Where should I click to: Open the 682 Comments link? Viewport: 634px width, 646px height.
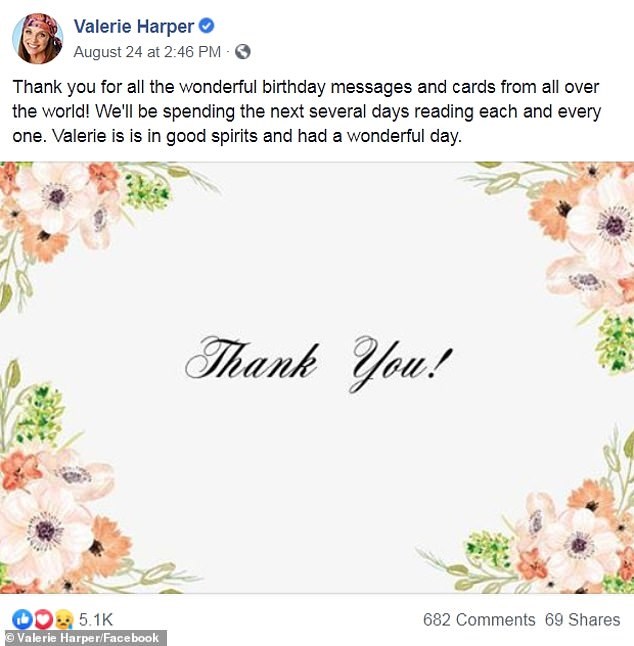click(x=479, y=620)
